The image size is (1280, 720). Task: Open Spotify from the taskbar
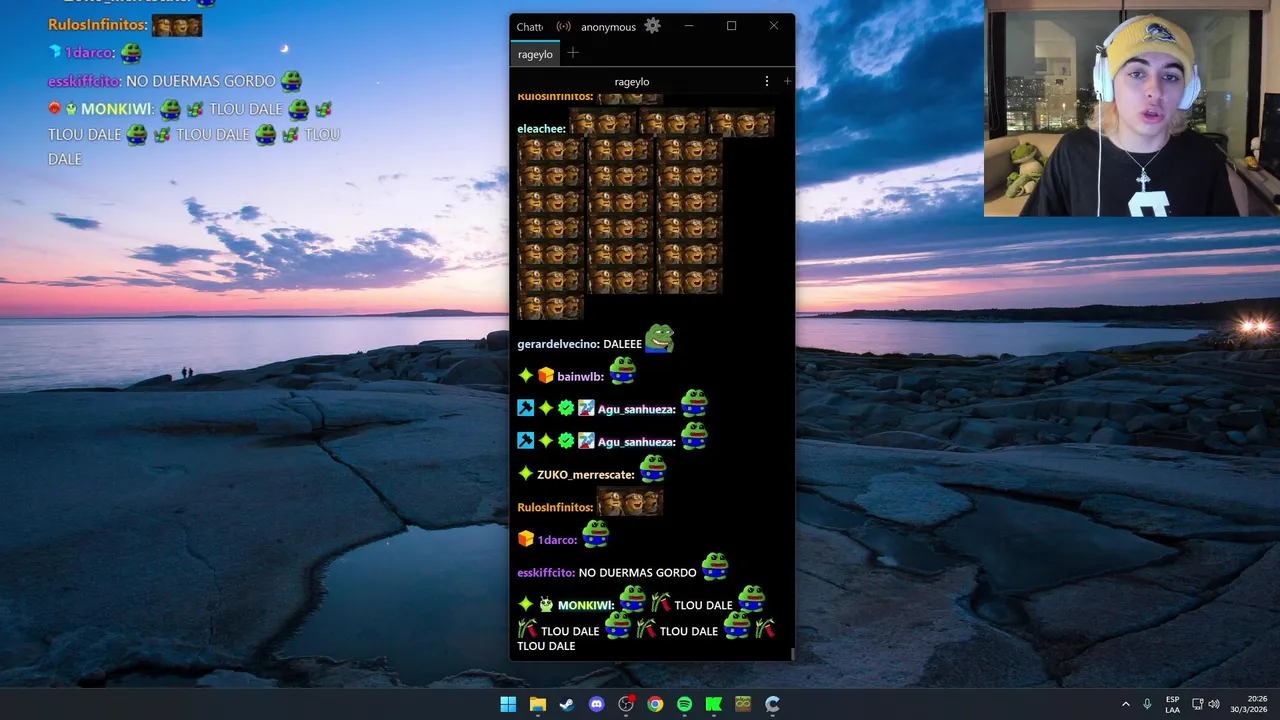click(684, 704)
